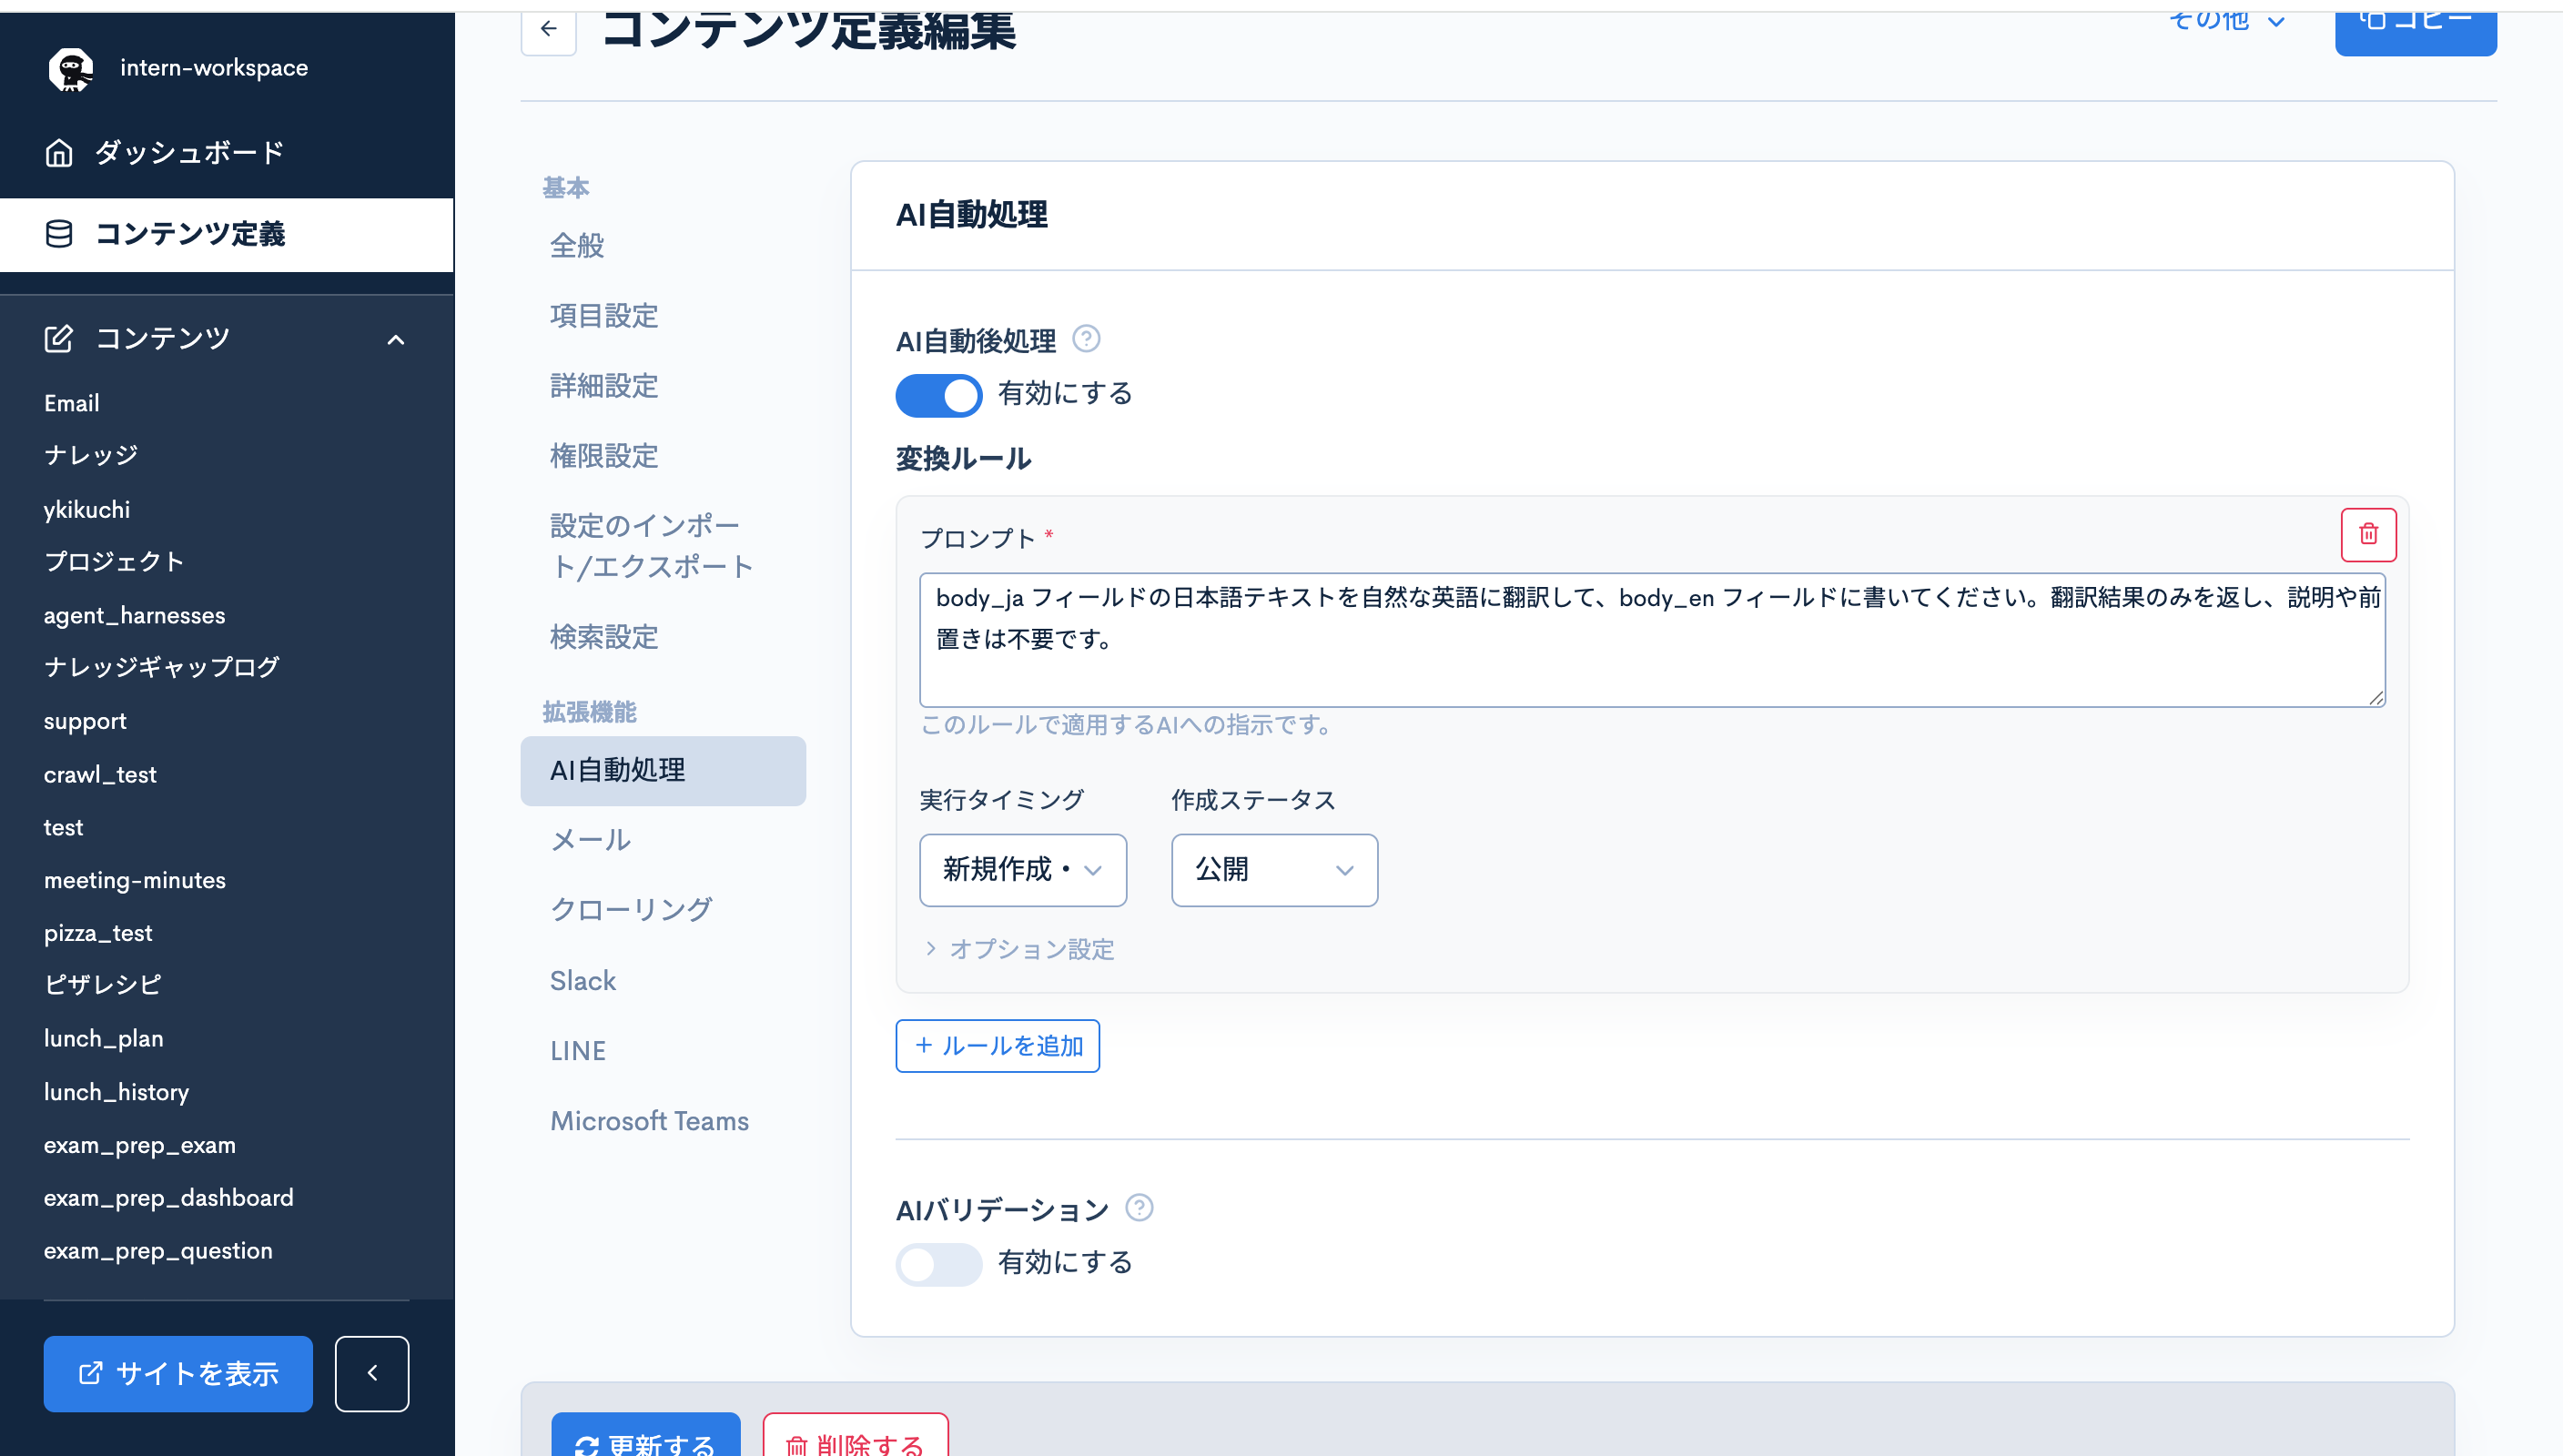Open the その他 menu

tap(2227, 21)
